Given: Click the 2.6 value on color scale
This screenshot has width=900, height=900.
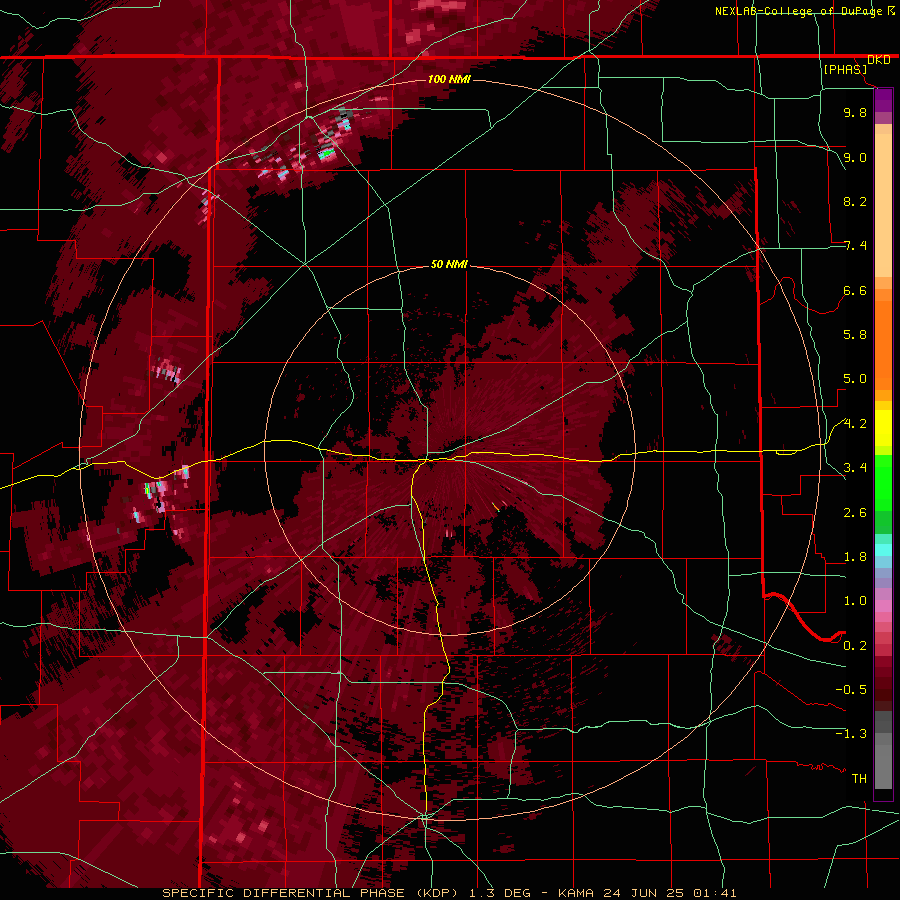Looking at the screenshot, I should coord(855,513).
